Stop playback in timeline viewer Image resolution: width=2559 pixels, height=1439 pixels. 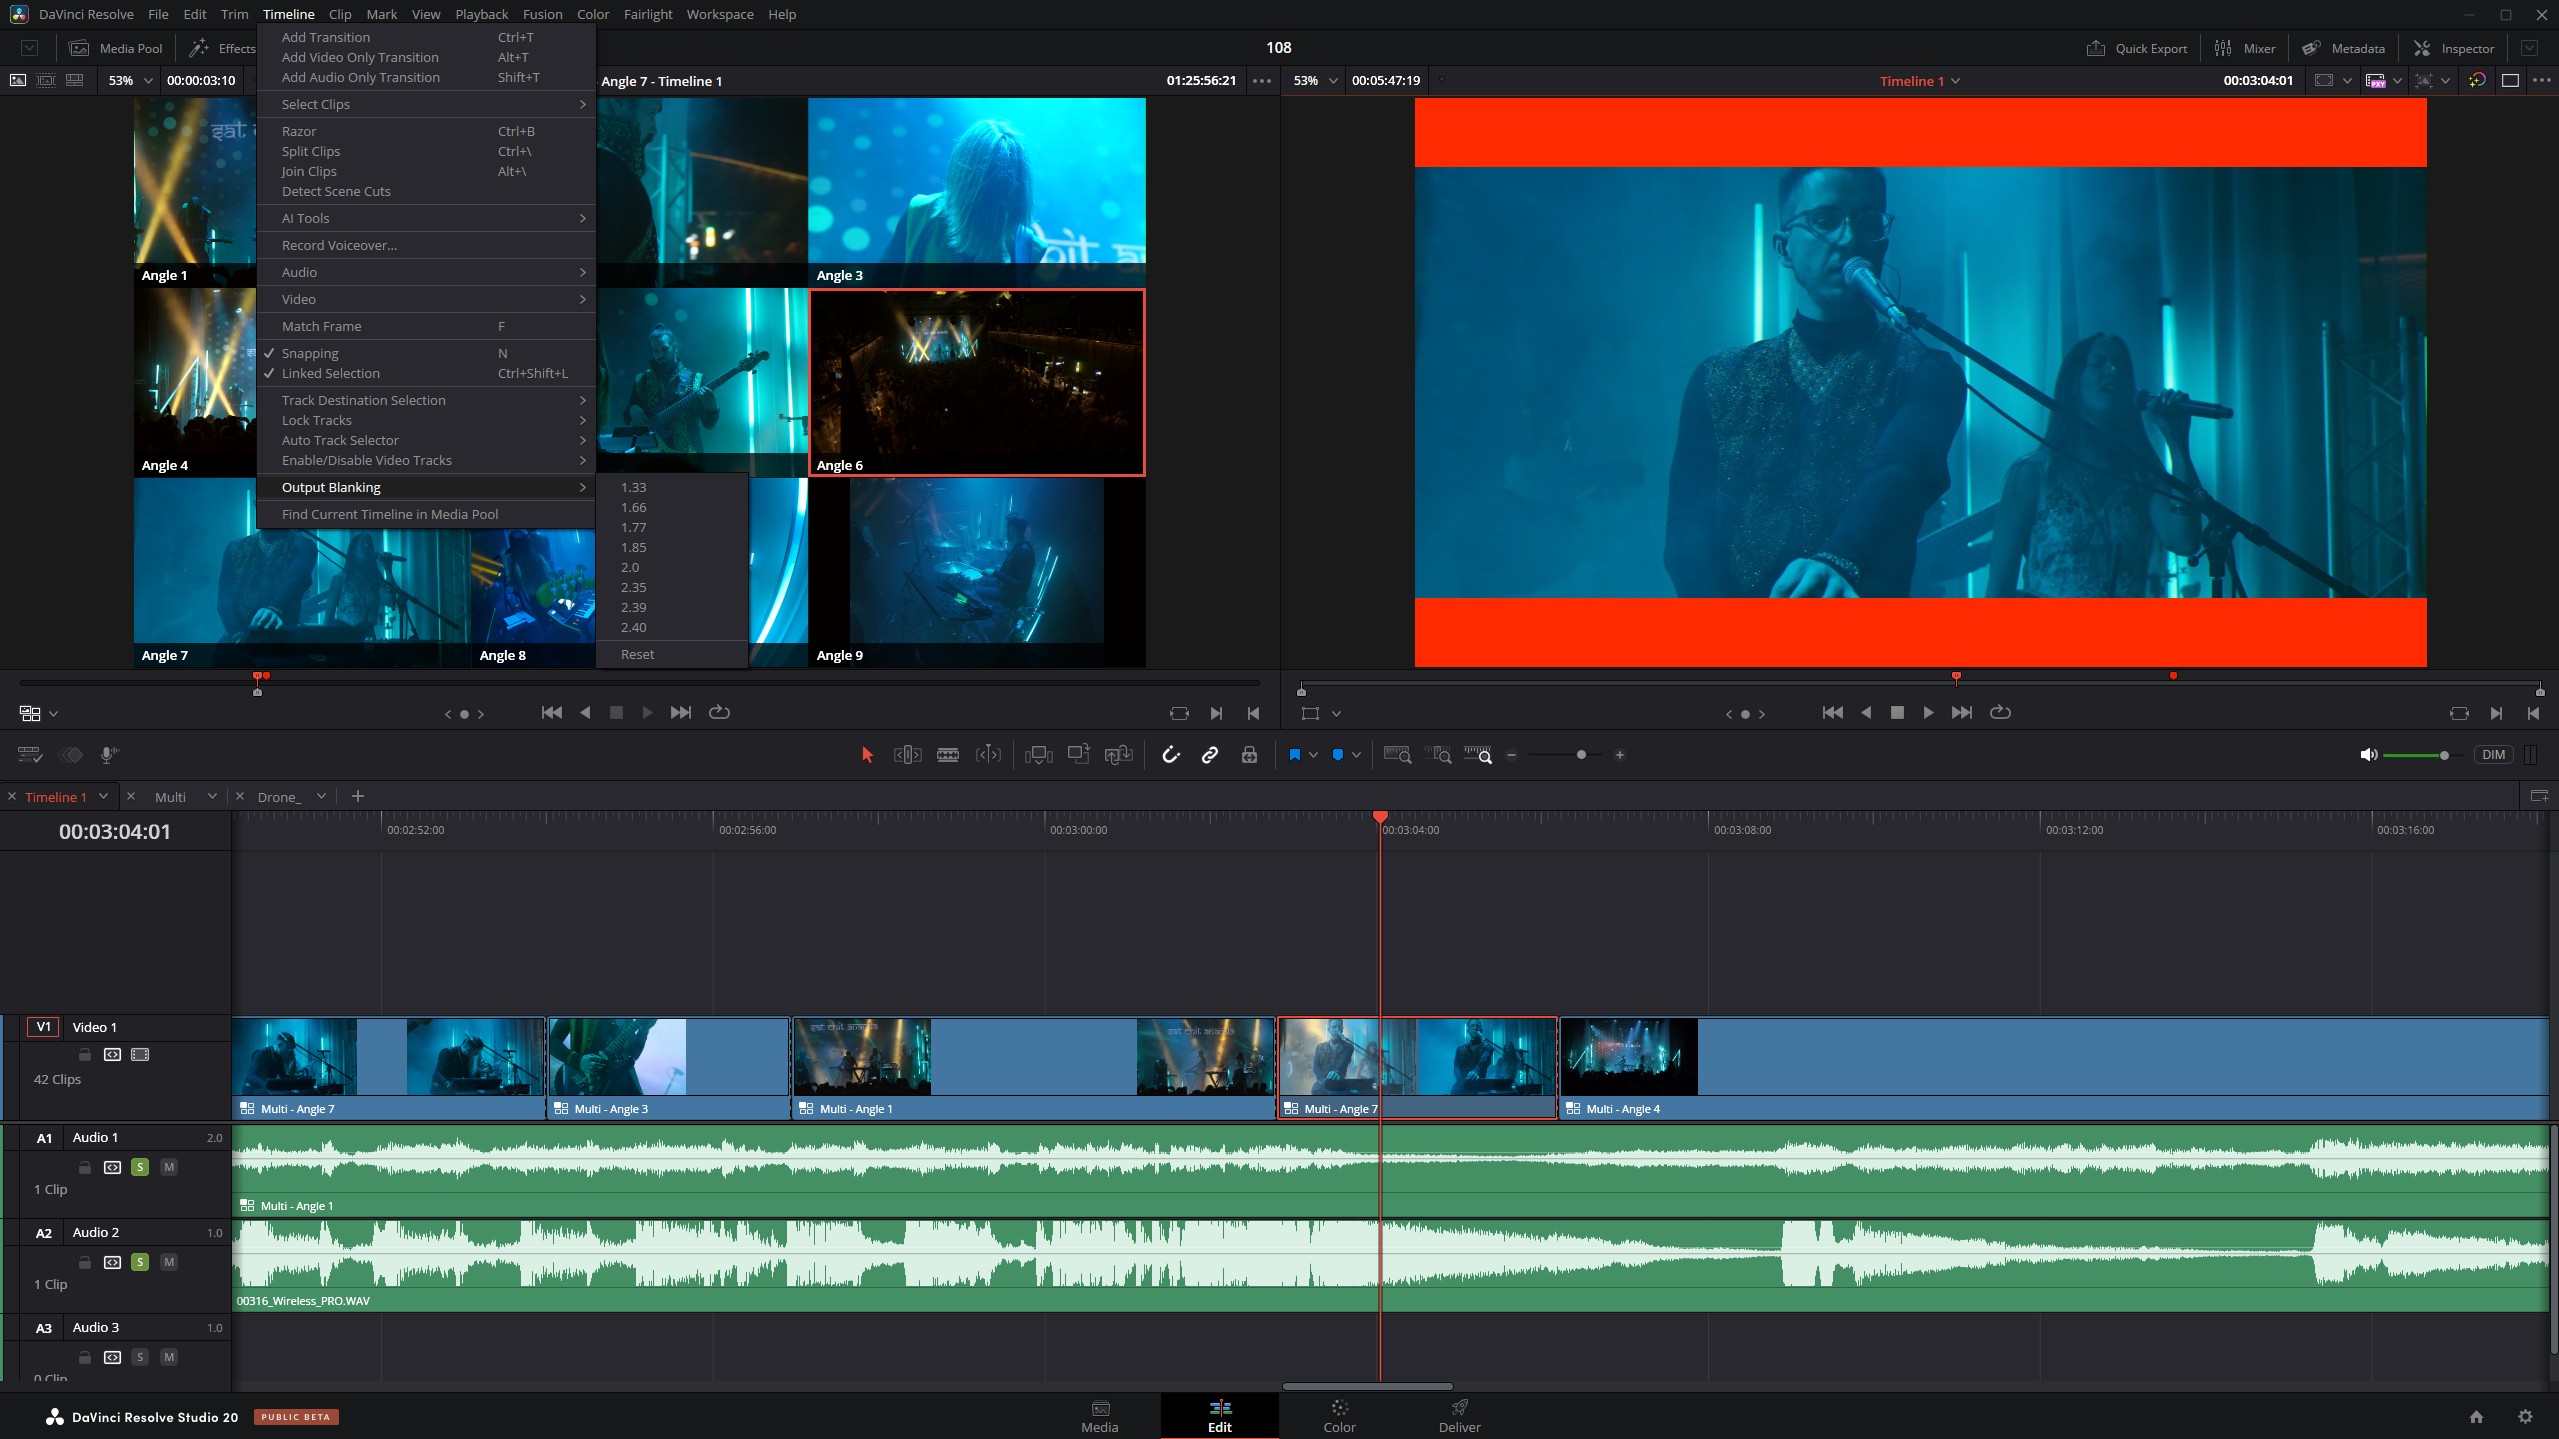click(1897, 712)
